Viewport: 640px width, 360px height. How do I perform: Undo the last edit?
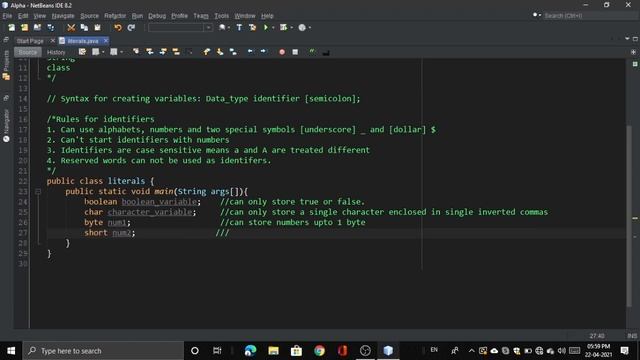(118, 28)
